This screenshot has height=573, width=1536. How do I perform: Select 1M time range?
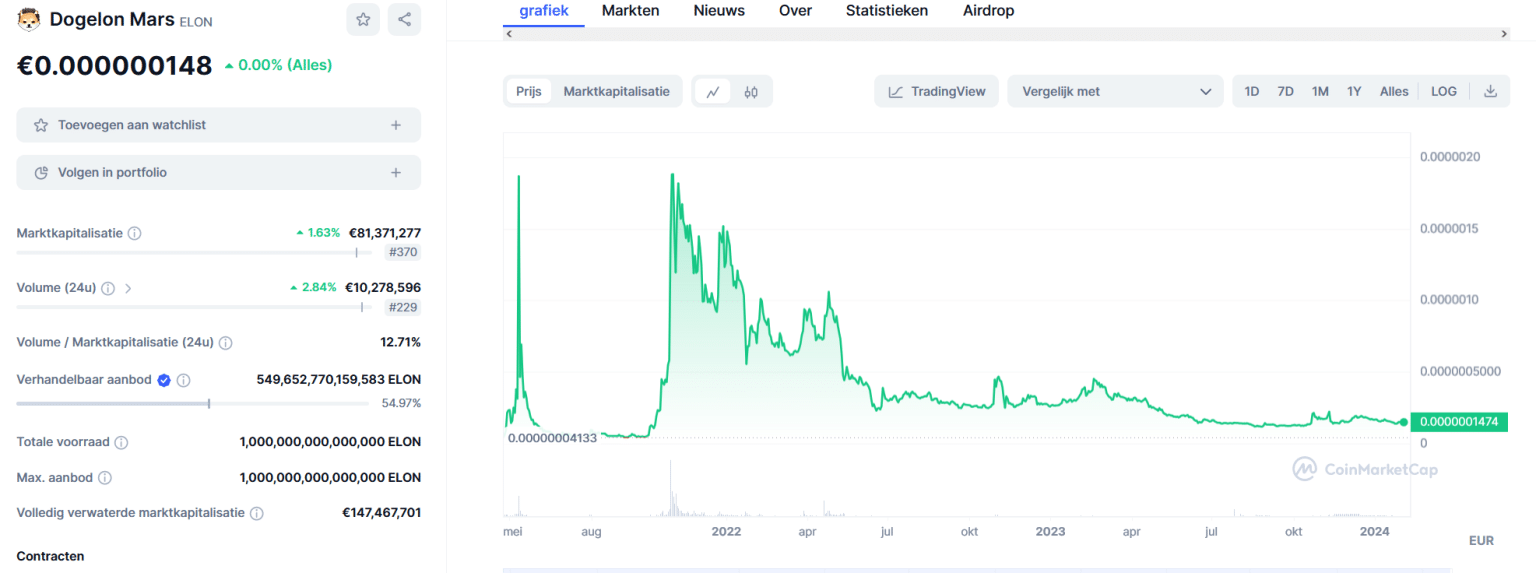click(1320, 91)
